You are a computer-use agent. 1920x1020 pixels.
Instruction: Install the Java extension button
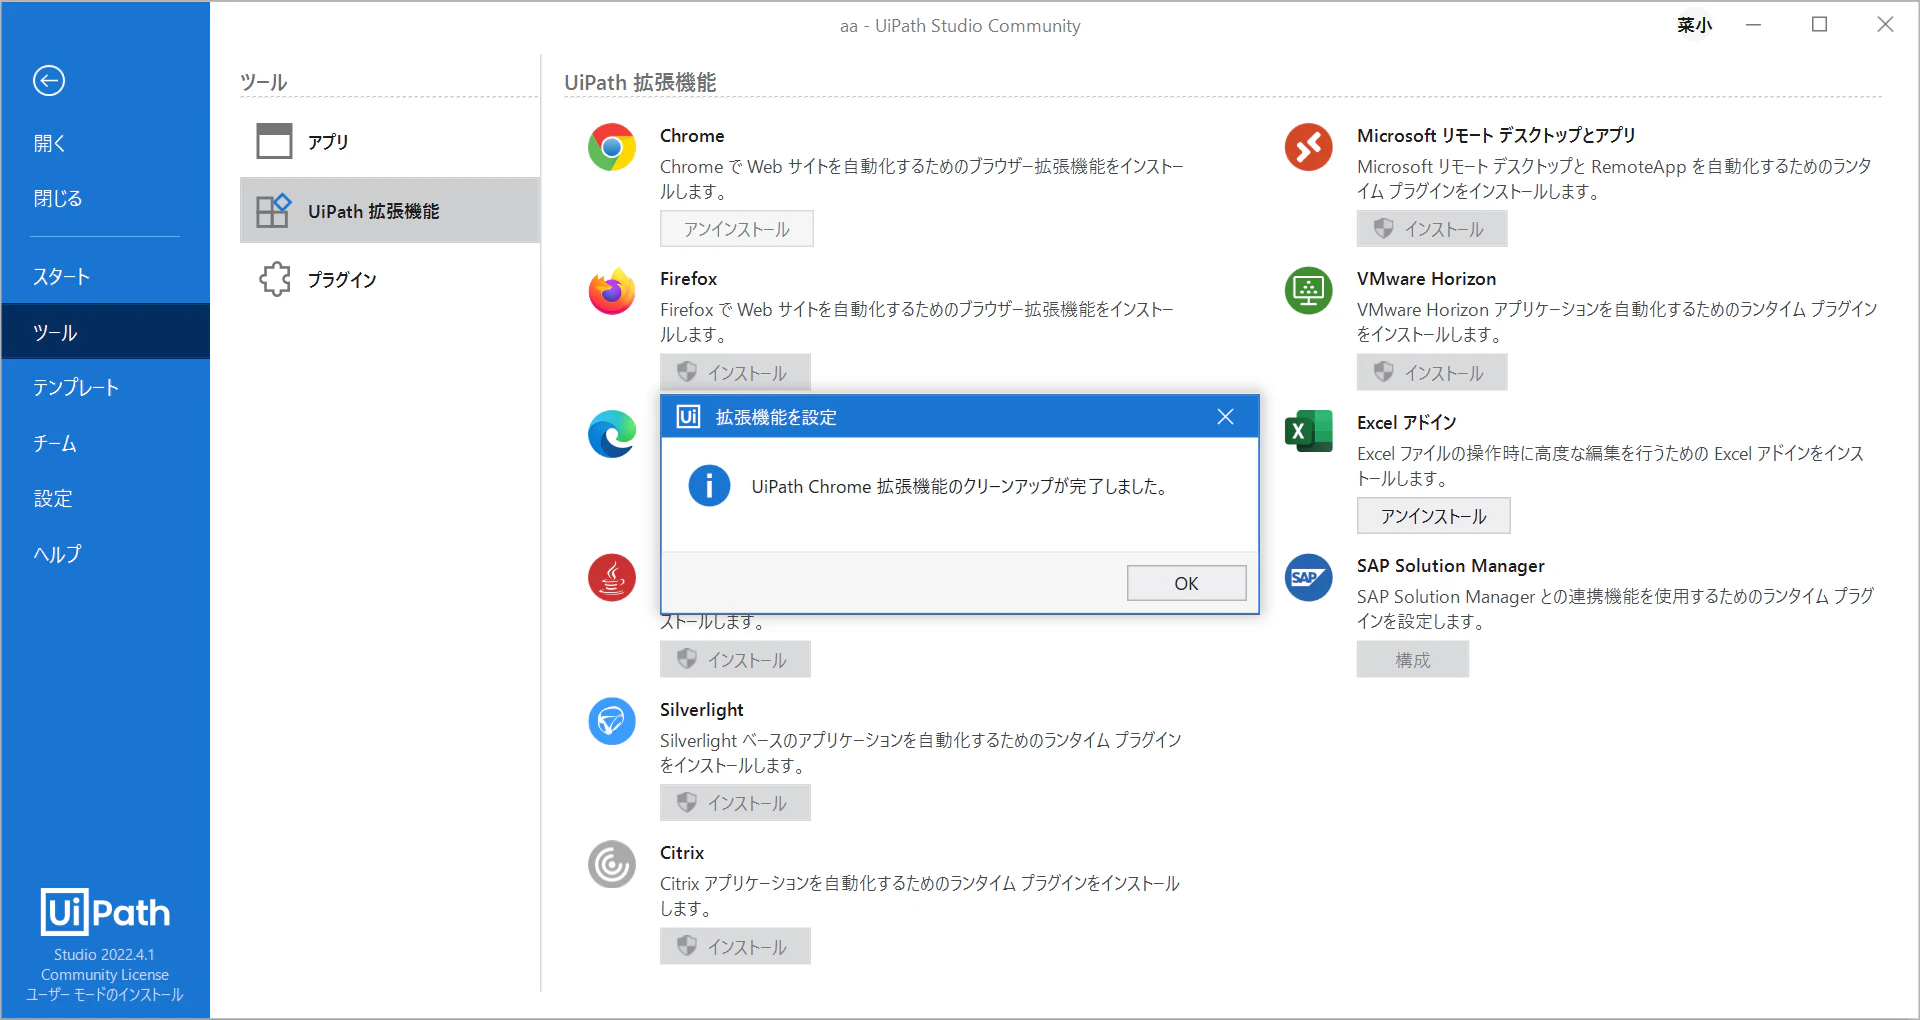[x=735, y=659]
